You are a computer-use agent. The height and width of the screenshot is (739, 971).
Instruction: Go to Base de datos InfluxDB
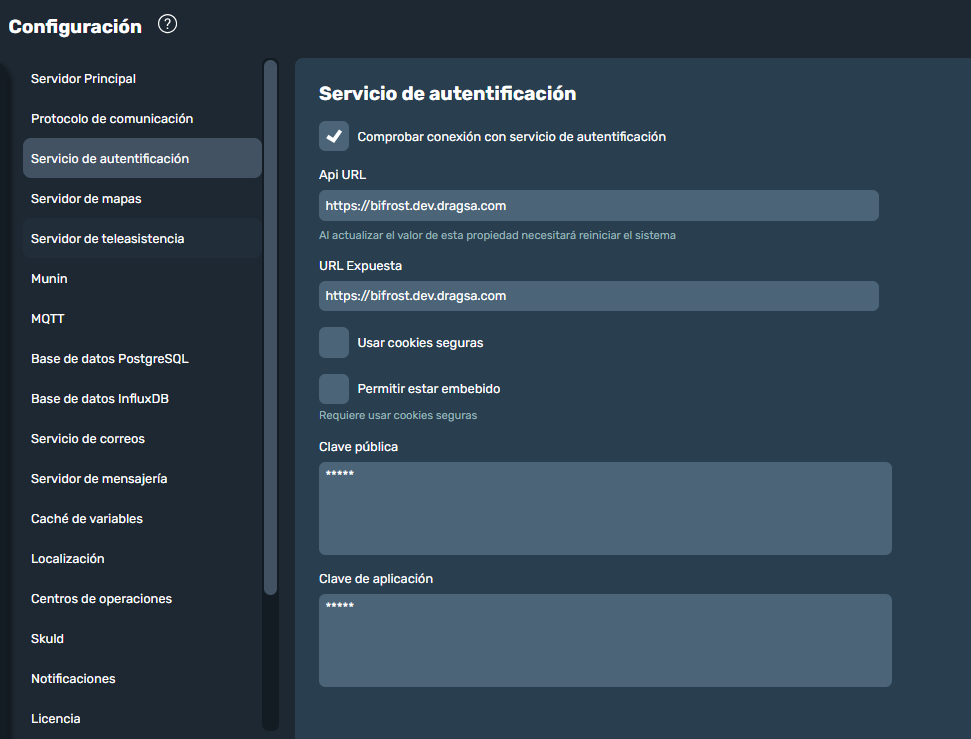(x=142, y=398)
